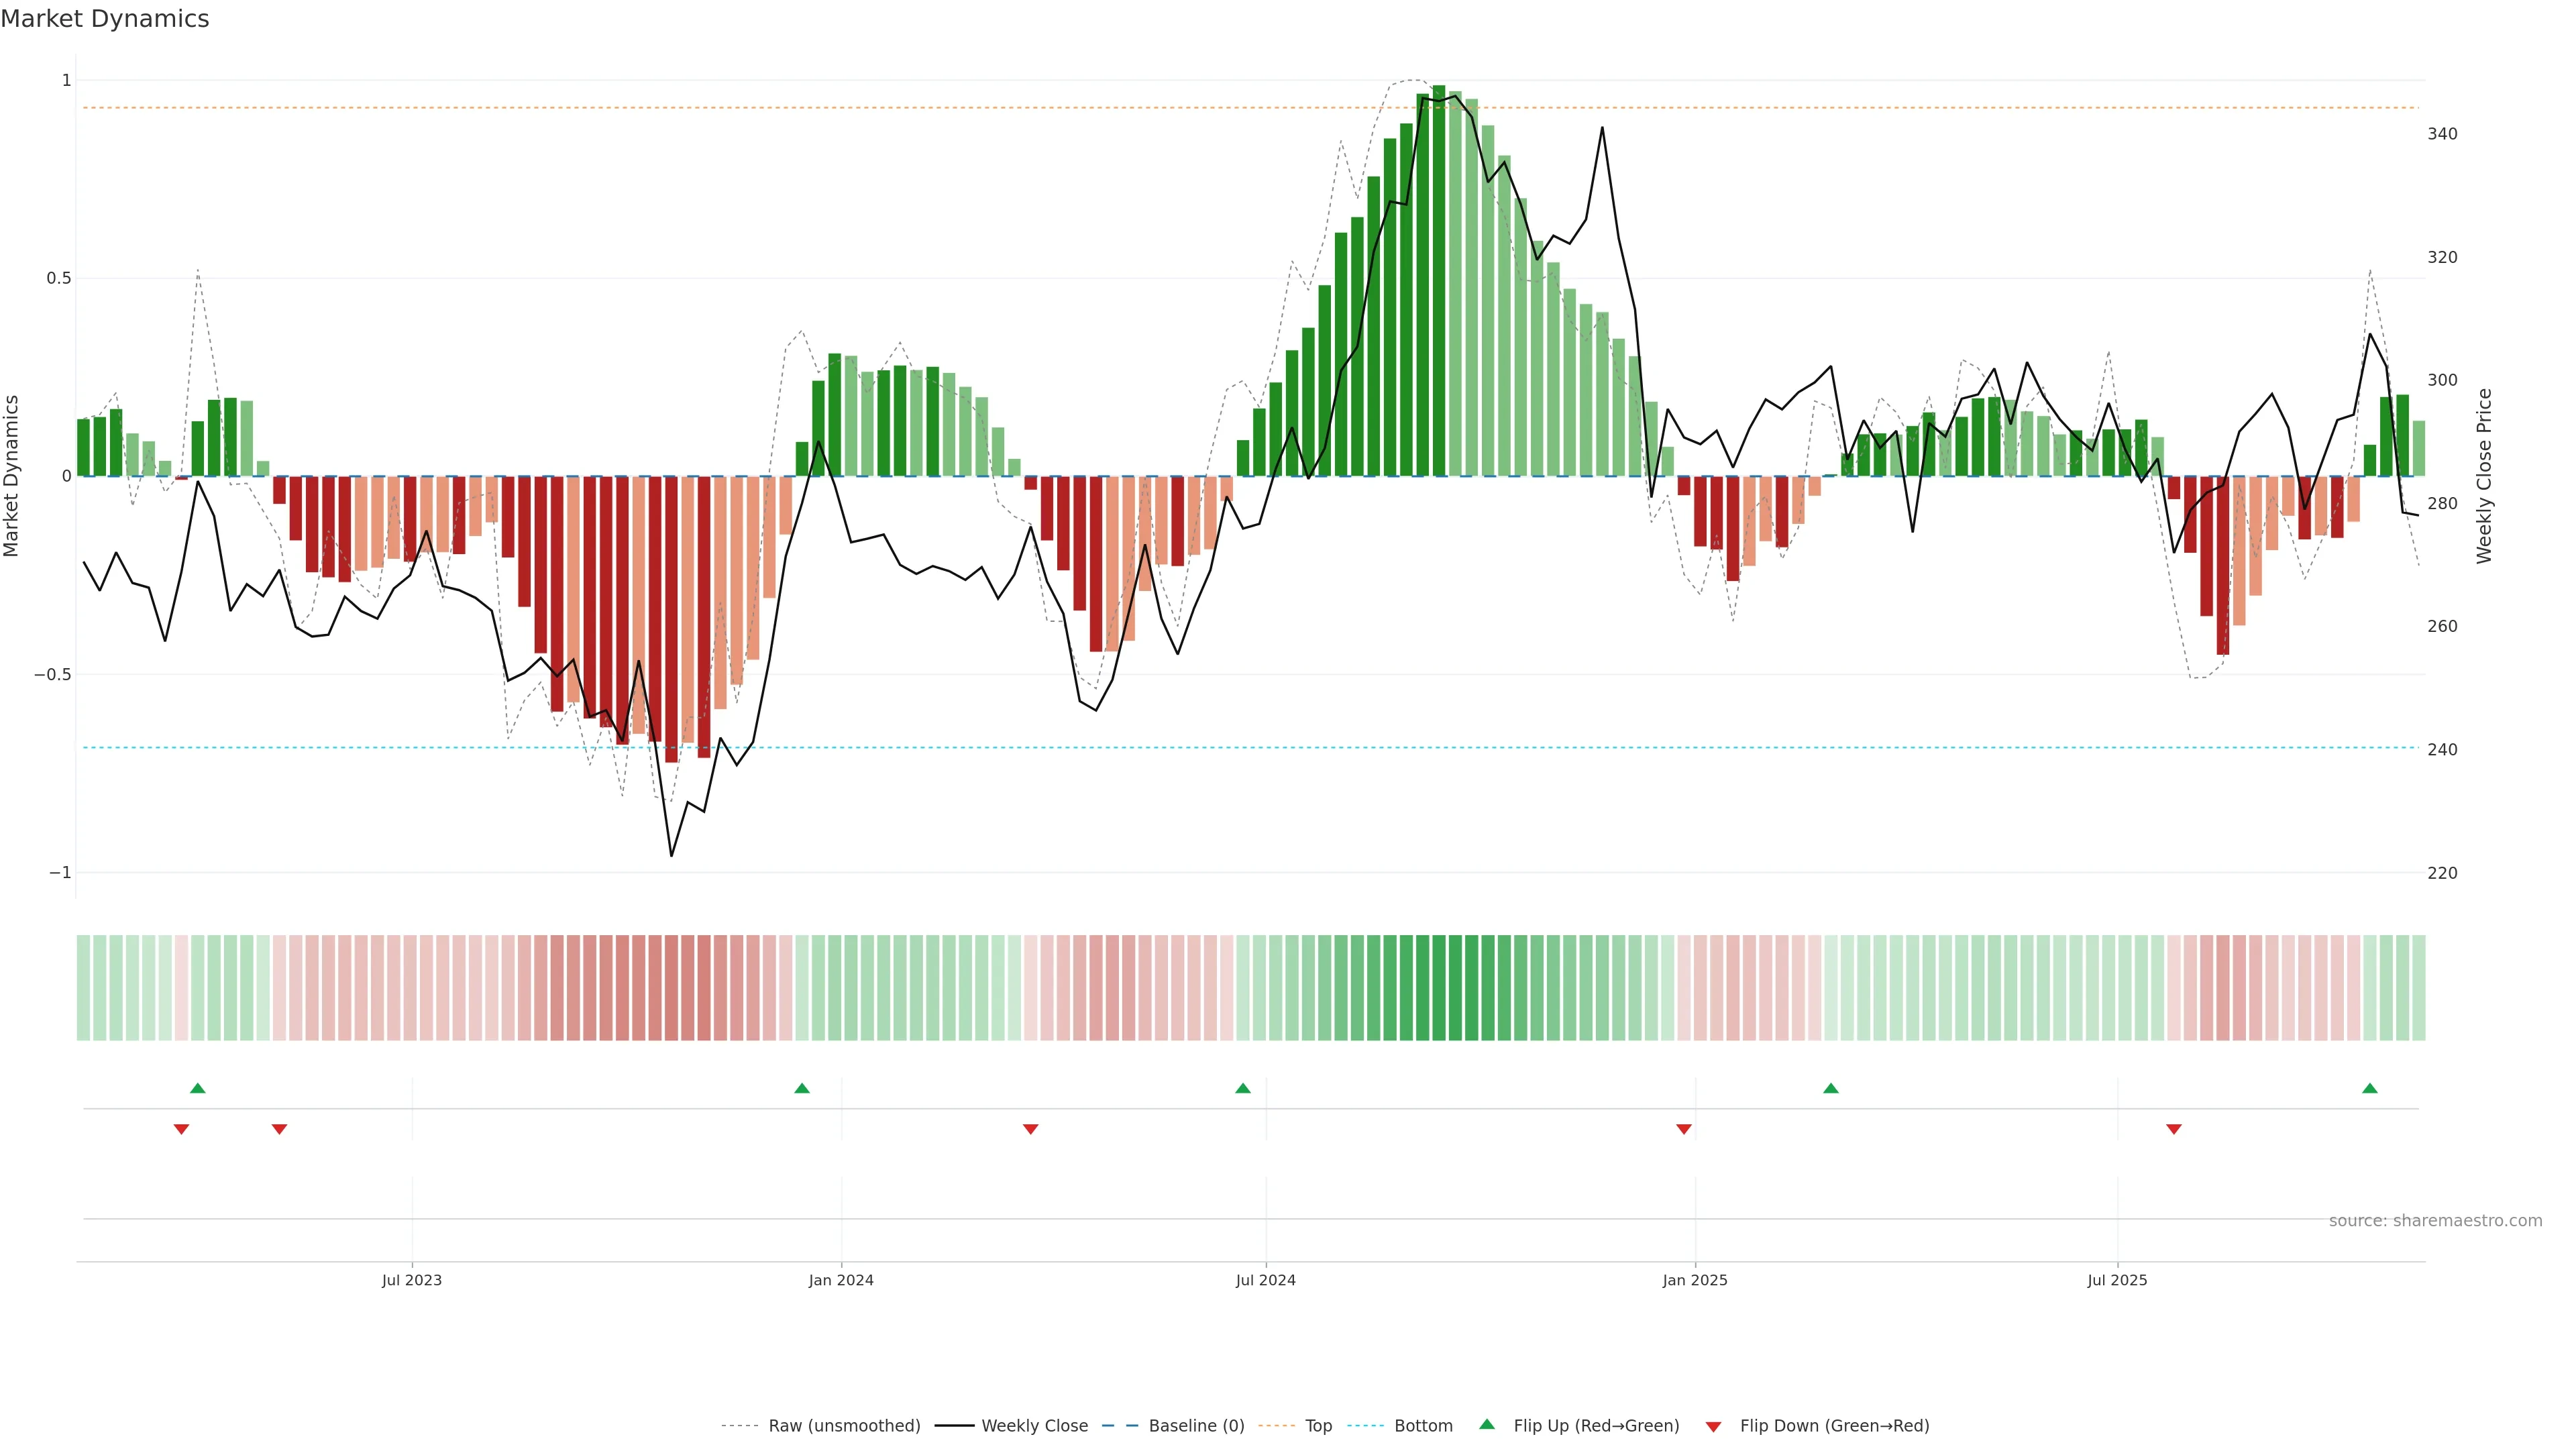This screenshot has width=2576, height=1449.
Task: Click the Flip Down marker right after Jul 2025
Action: click(x=2174, y=1129)
